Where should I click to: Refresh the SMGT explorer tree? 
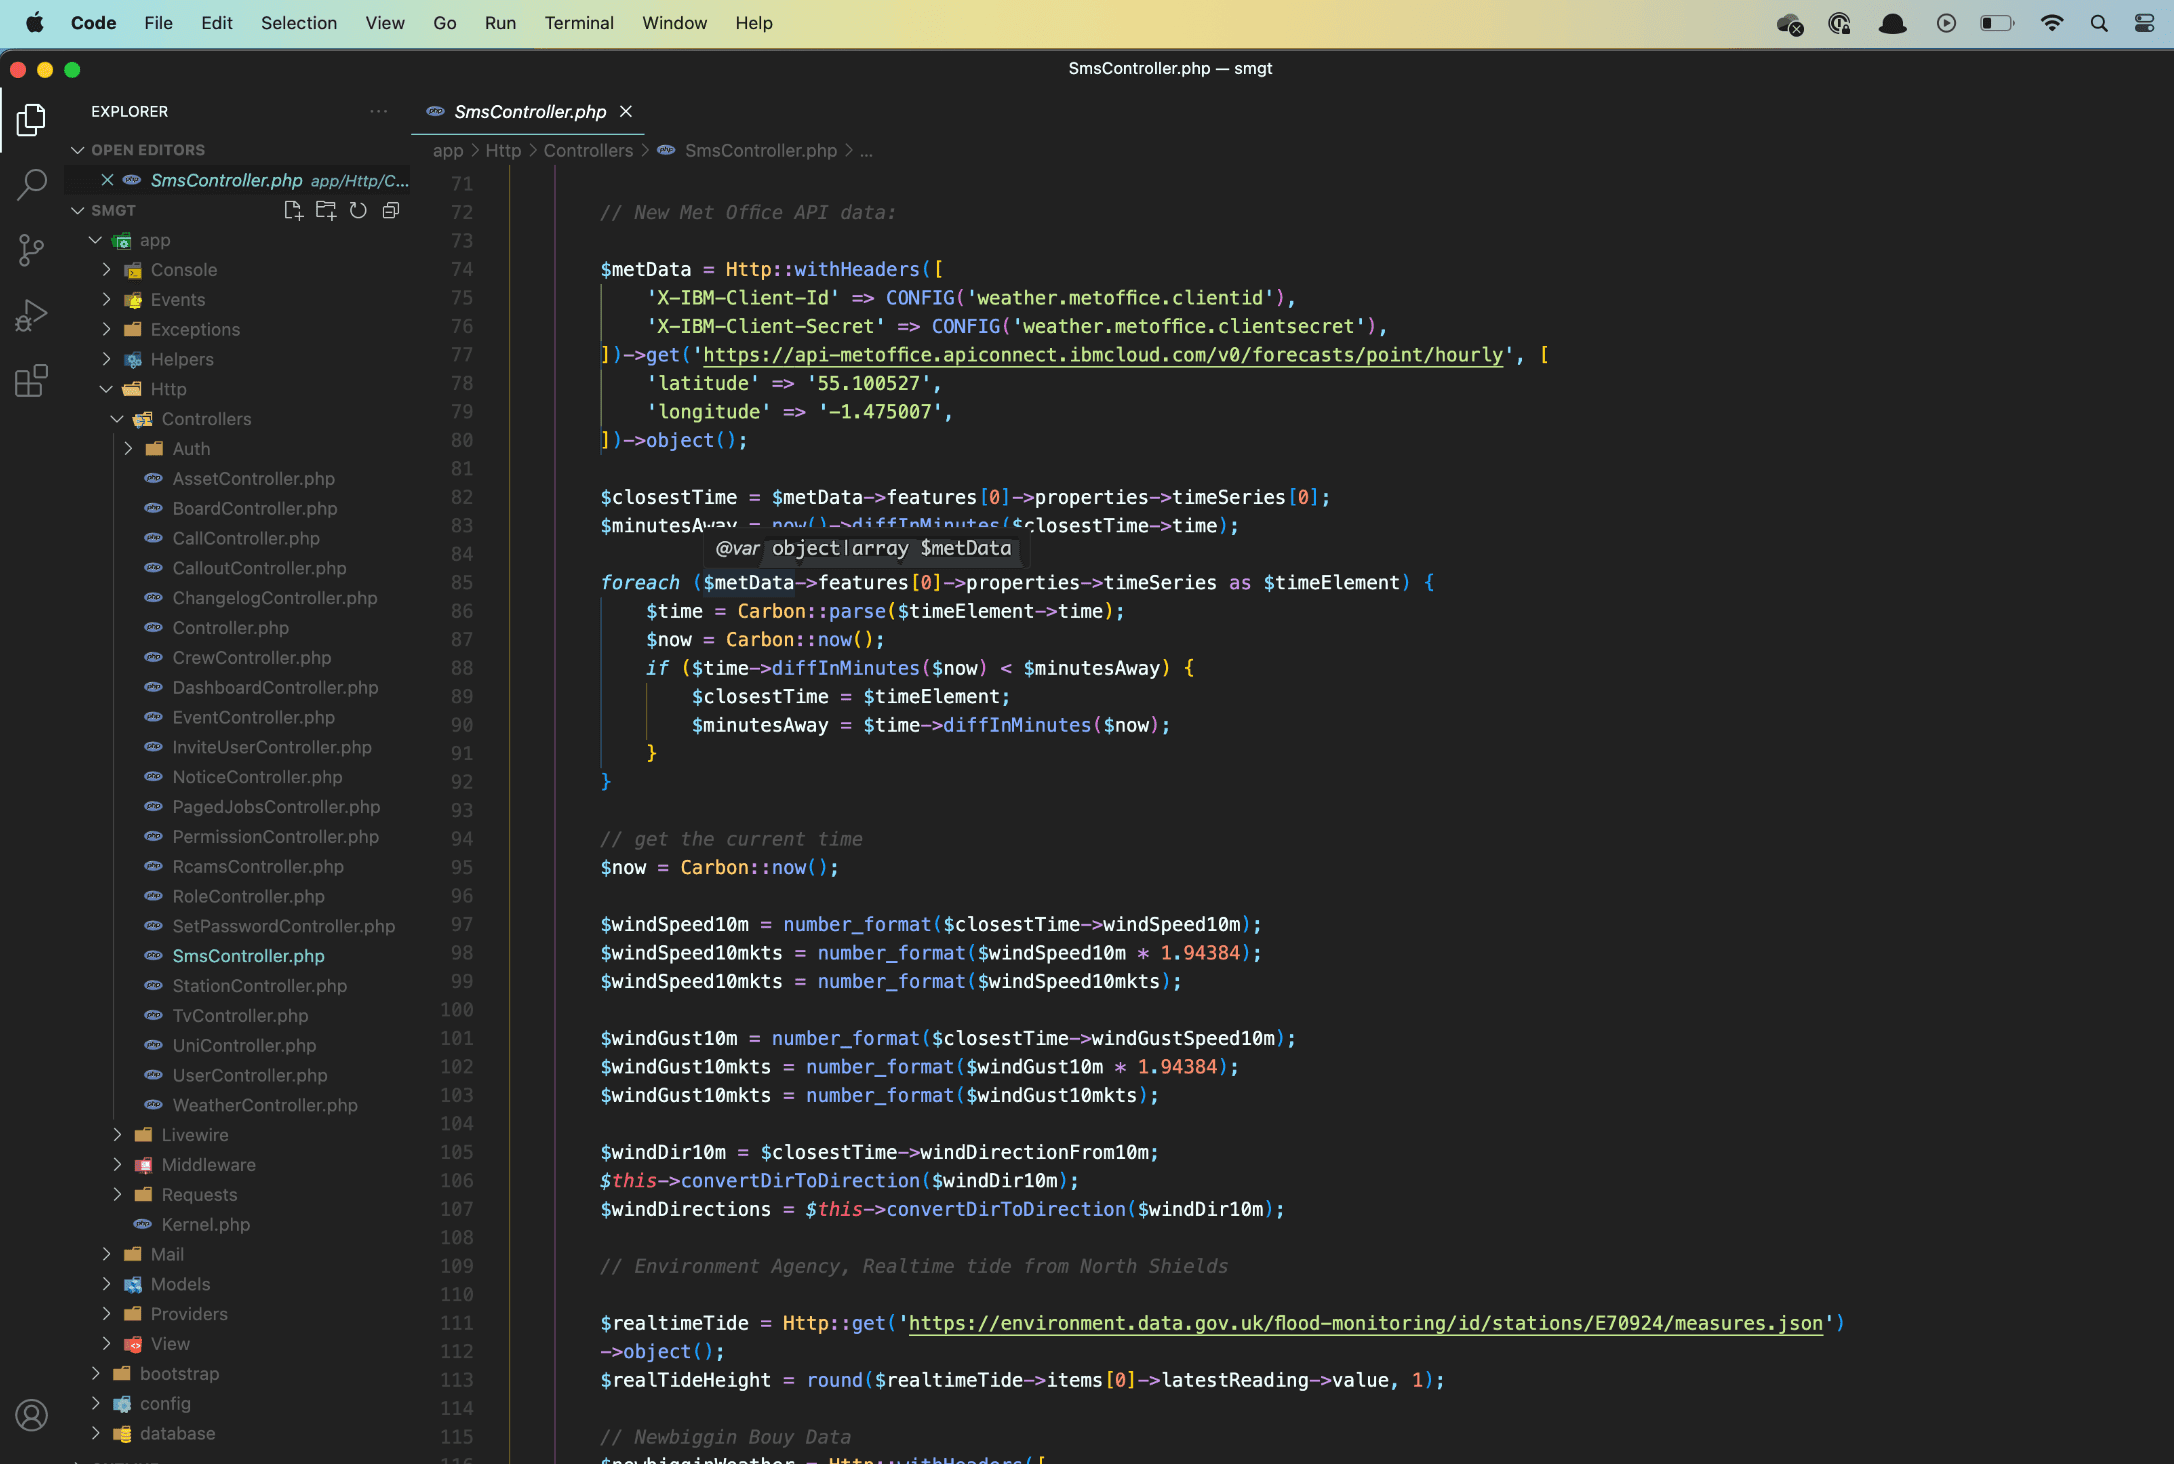[358, 210]
